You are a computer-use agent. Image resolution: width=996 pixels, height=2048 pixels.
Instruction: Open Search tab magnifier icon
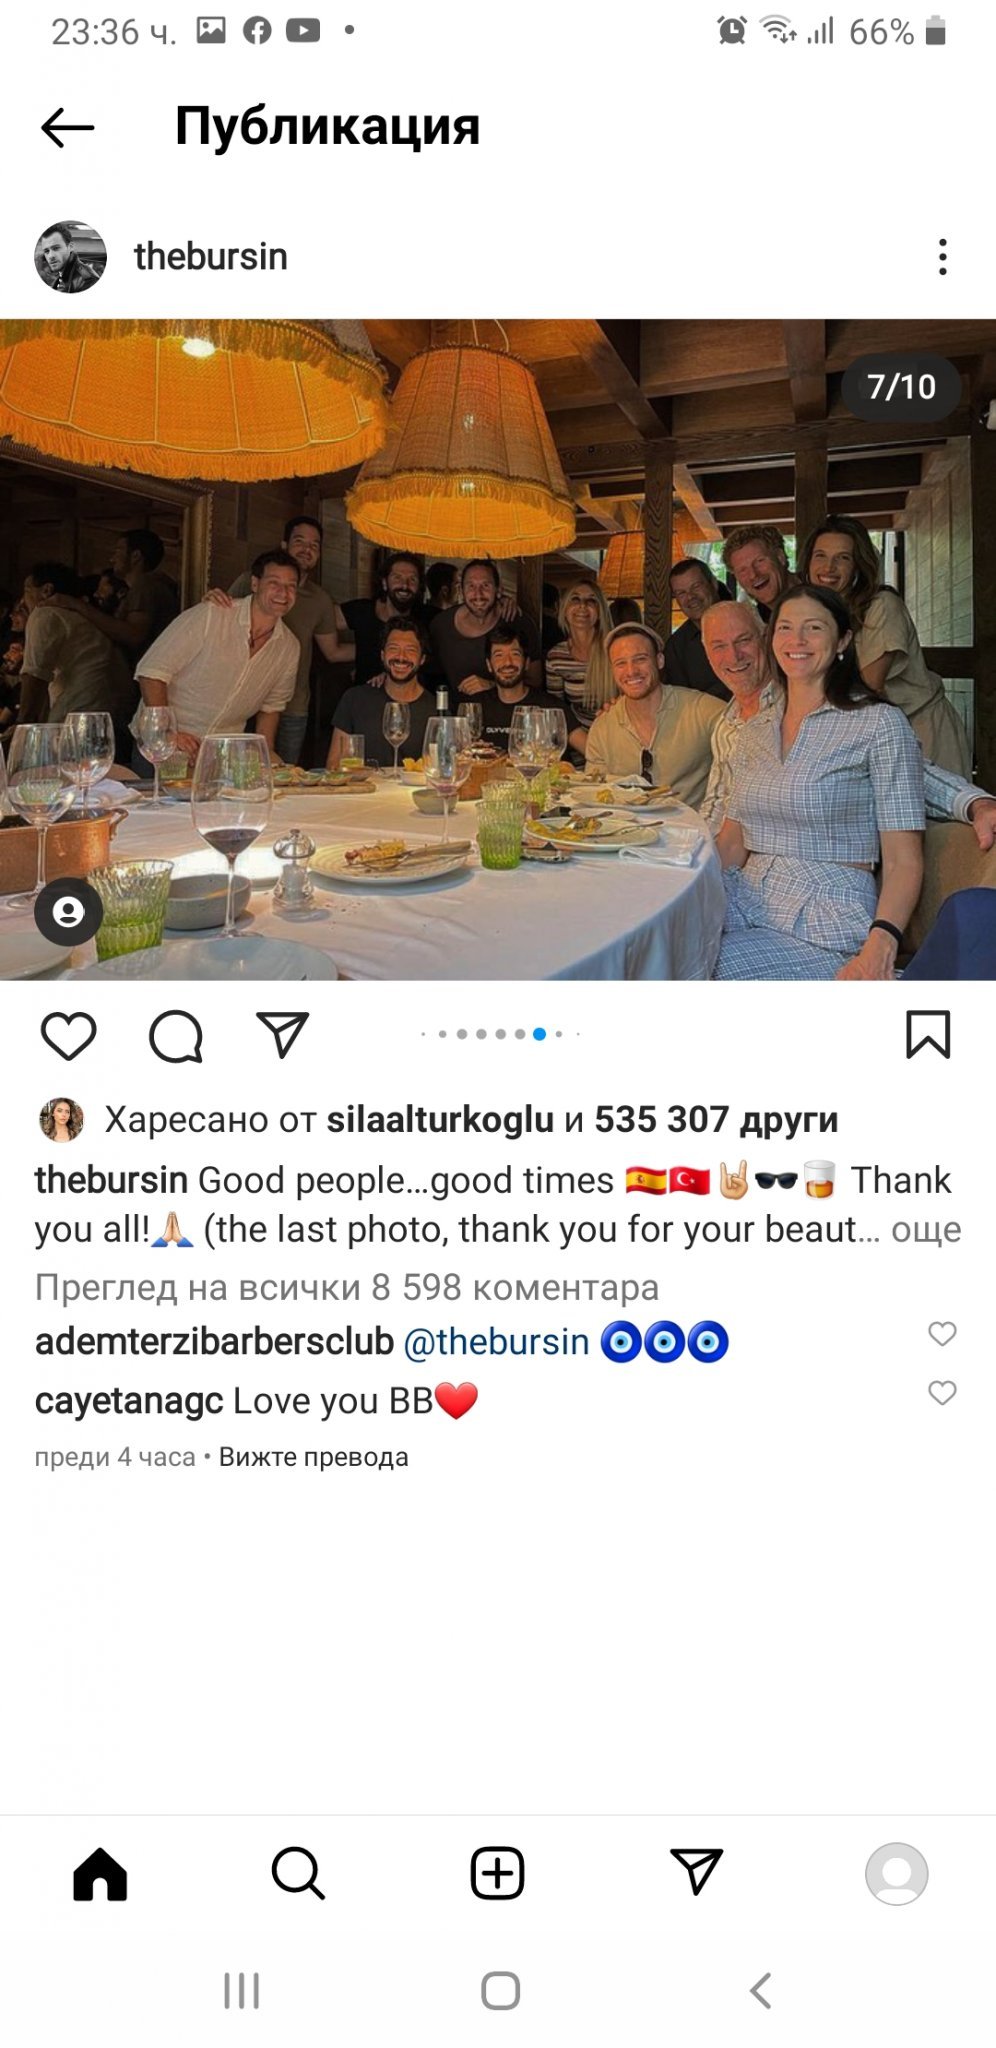pyautogui.click(x=298, y=1873)
